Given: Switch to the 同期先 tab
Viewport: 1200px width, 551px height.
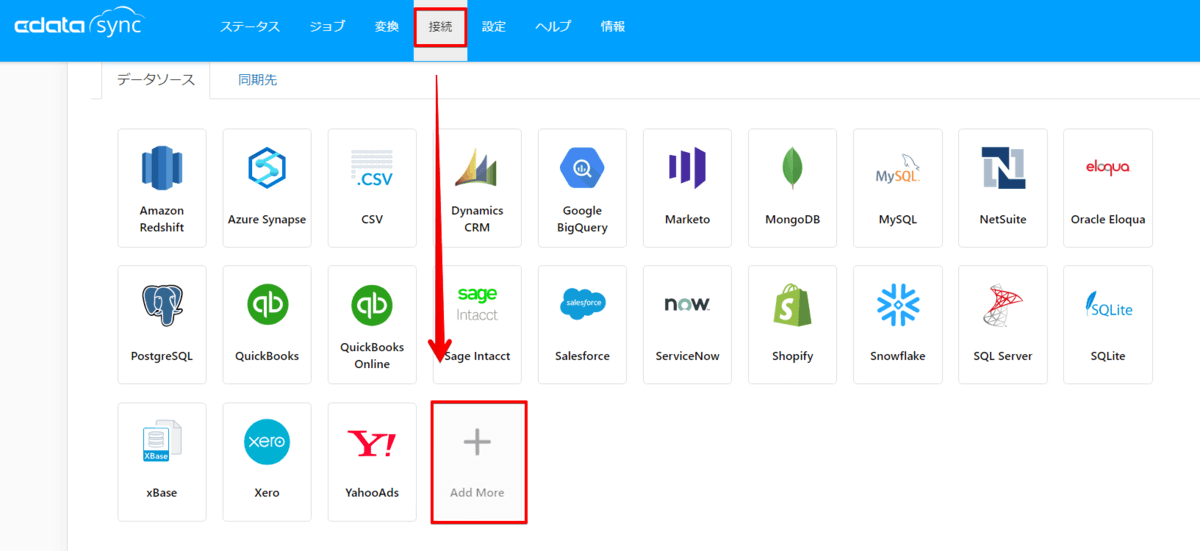Looking at the screenshot, I should tap(257, 80).
